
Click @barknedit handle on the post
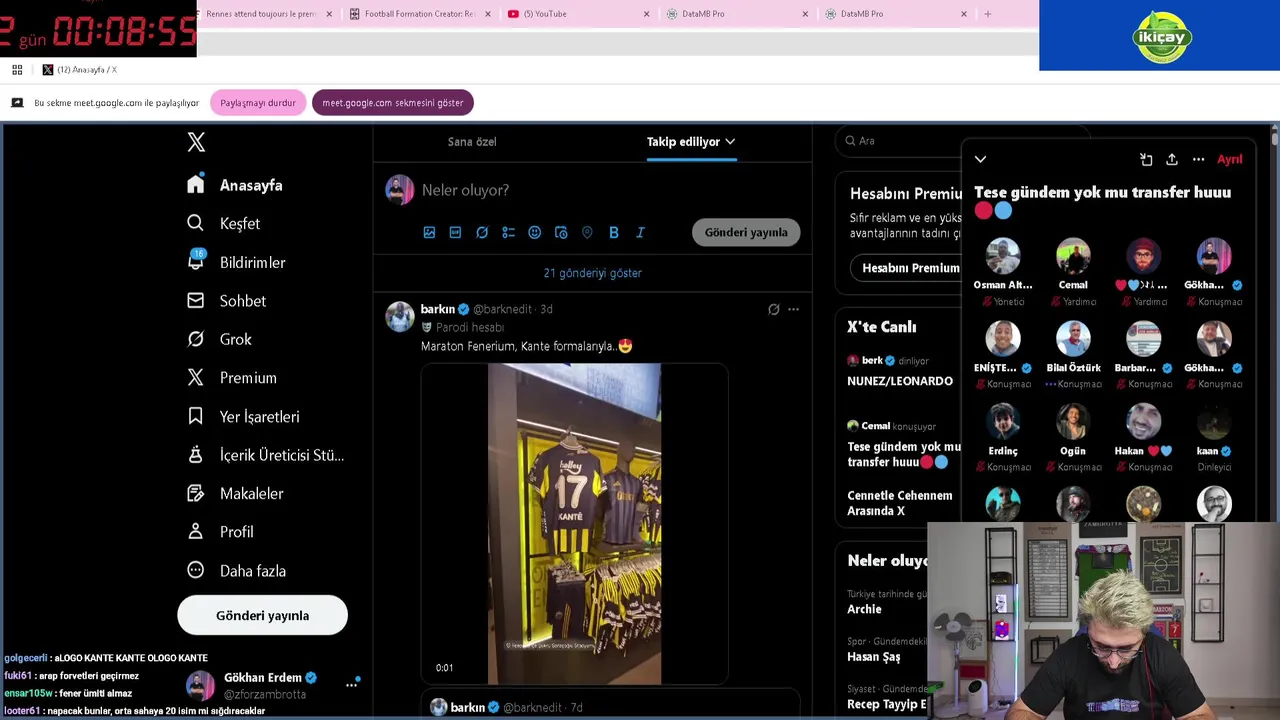coord(505,309)
